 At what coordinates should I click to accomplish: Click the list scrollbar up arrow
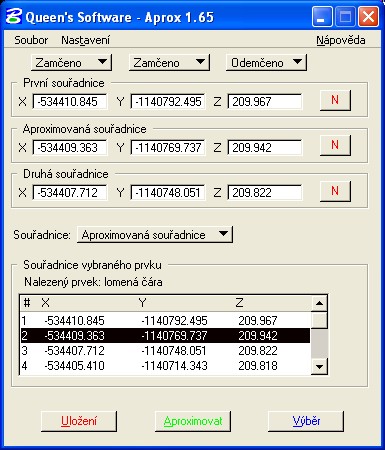319,303
